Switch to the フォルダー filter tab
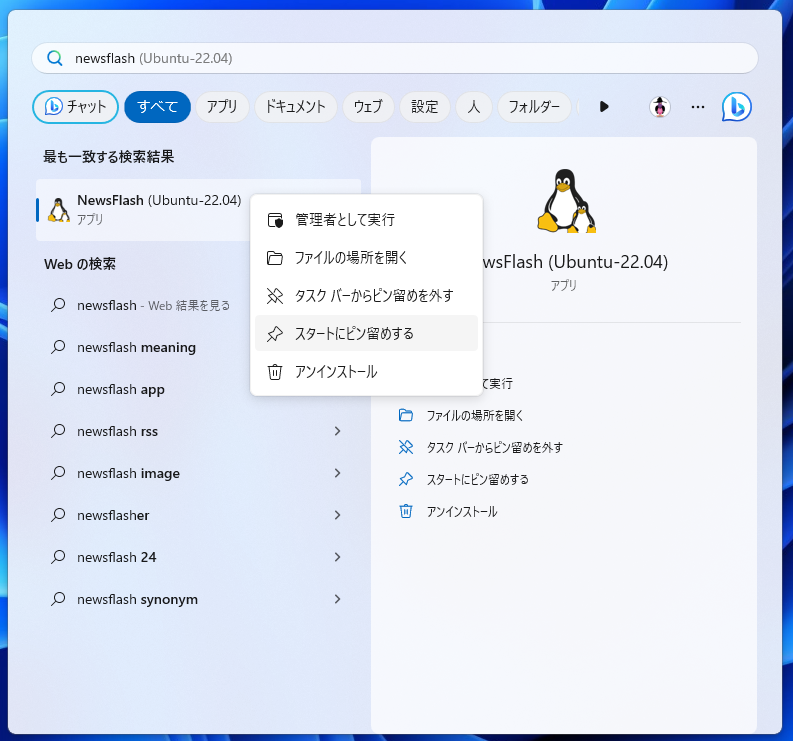 (x=534, y=107)
